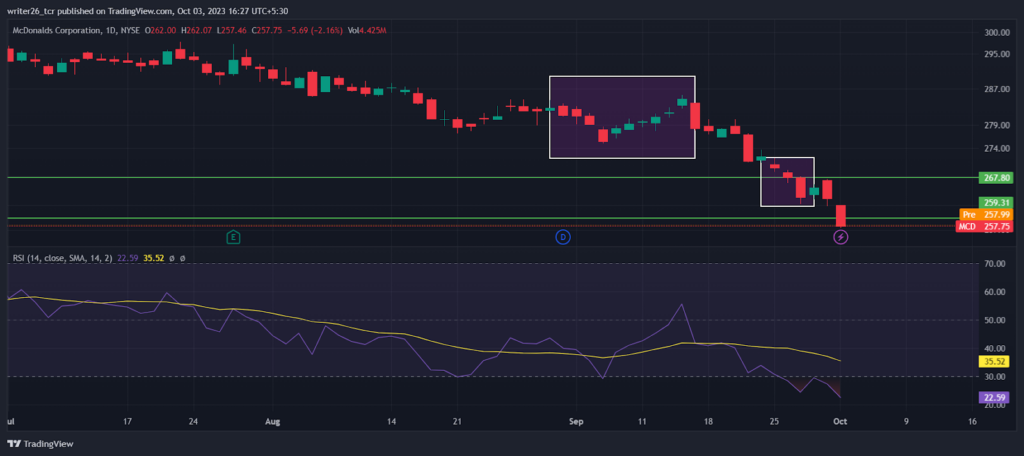Viewport: 1024px width, 456px height.
Task: Click the 274.00 price axis label
Action: [x=995, y=148]
